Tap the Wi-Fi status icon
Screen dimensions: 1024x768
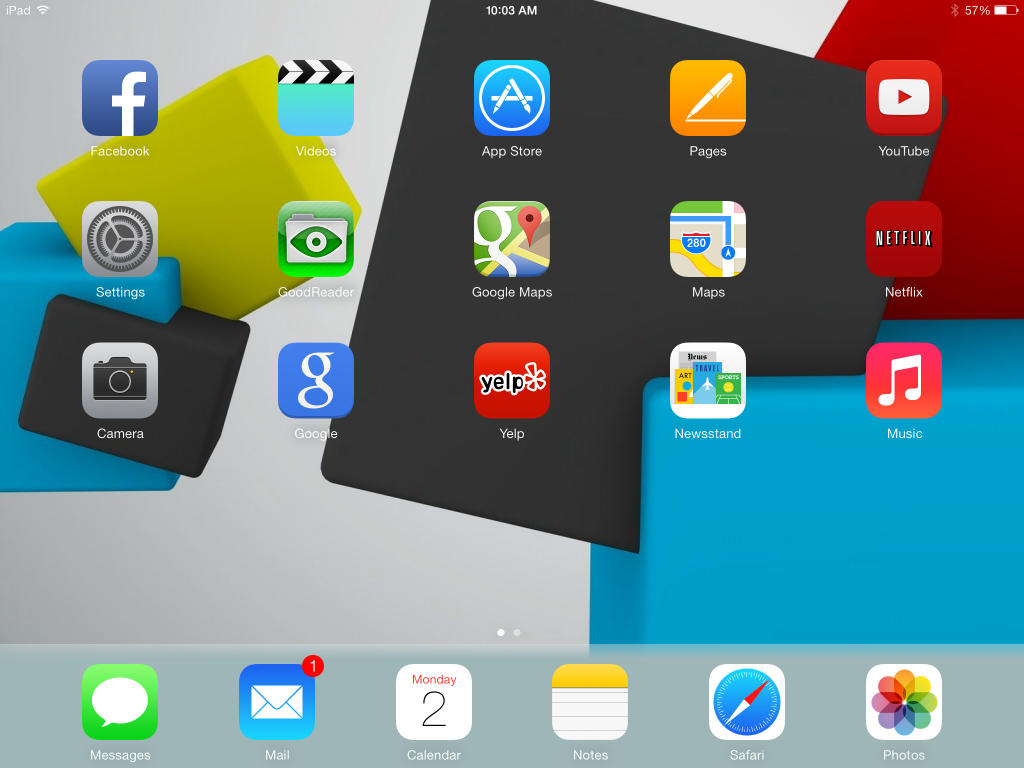43,10
